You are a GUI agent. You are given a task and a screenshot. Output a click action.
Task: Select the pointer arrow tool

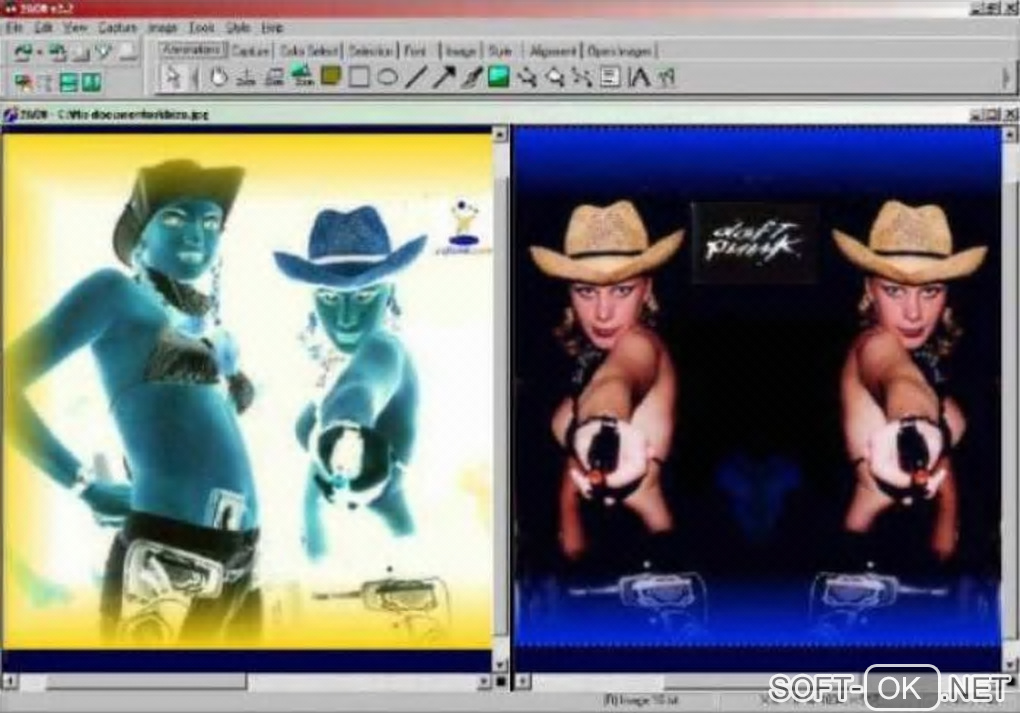coord(173,77)
